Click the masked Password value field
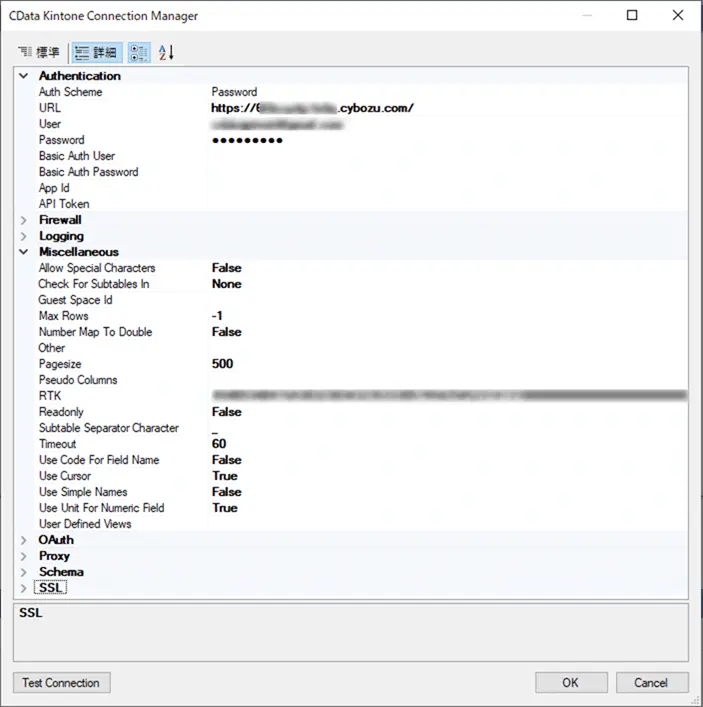This screenshot has height=707, width=703. tap(449, 140)
